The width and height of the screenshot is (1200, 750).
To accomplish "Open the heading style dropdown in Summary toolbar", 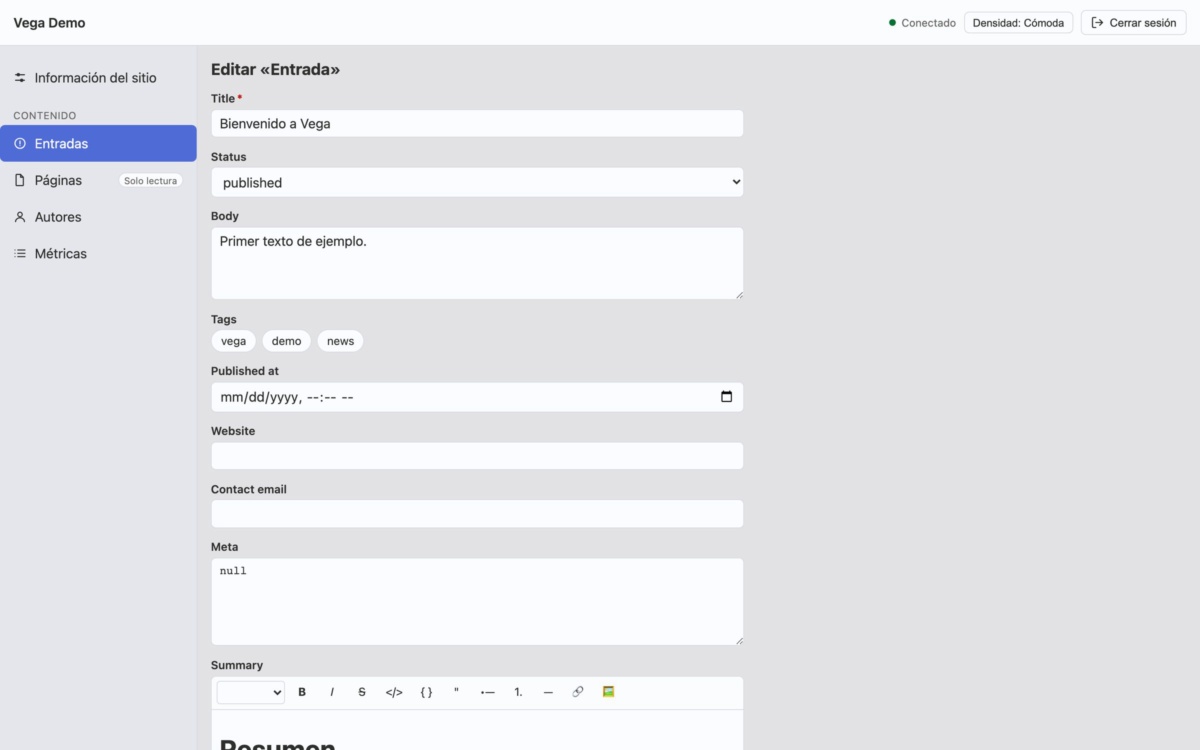I will coord(251,692).
